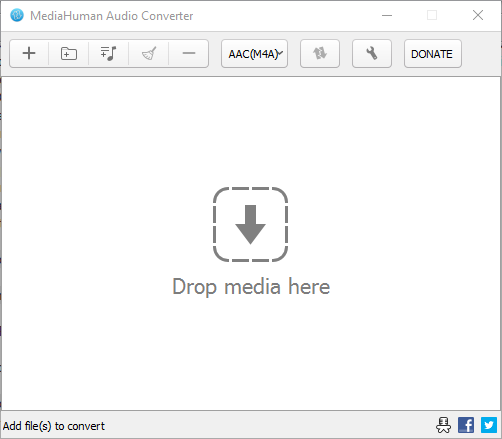
Task: Clear the list with the broom icon
Action: point(149,54)
